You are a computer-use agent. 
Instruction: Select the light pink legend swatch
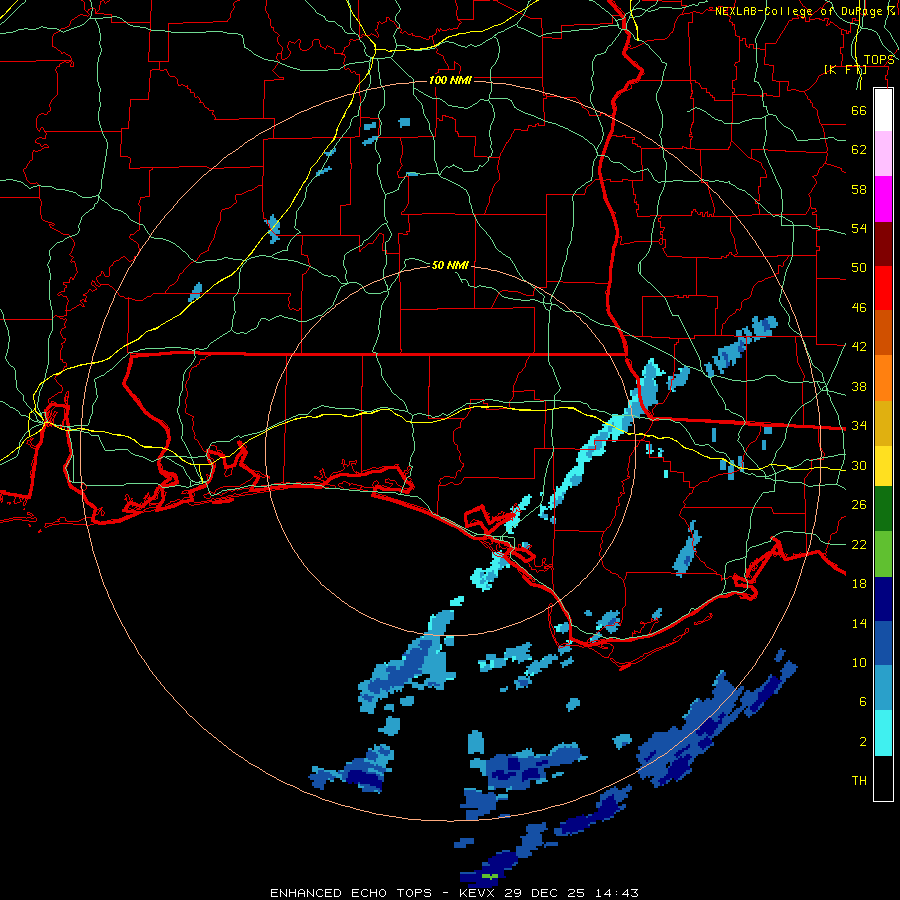(883, 153)
